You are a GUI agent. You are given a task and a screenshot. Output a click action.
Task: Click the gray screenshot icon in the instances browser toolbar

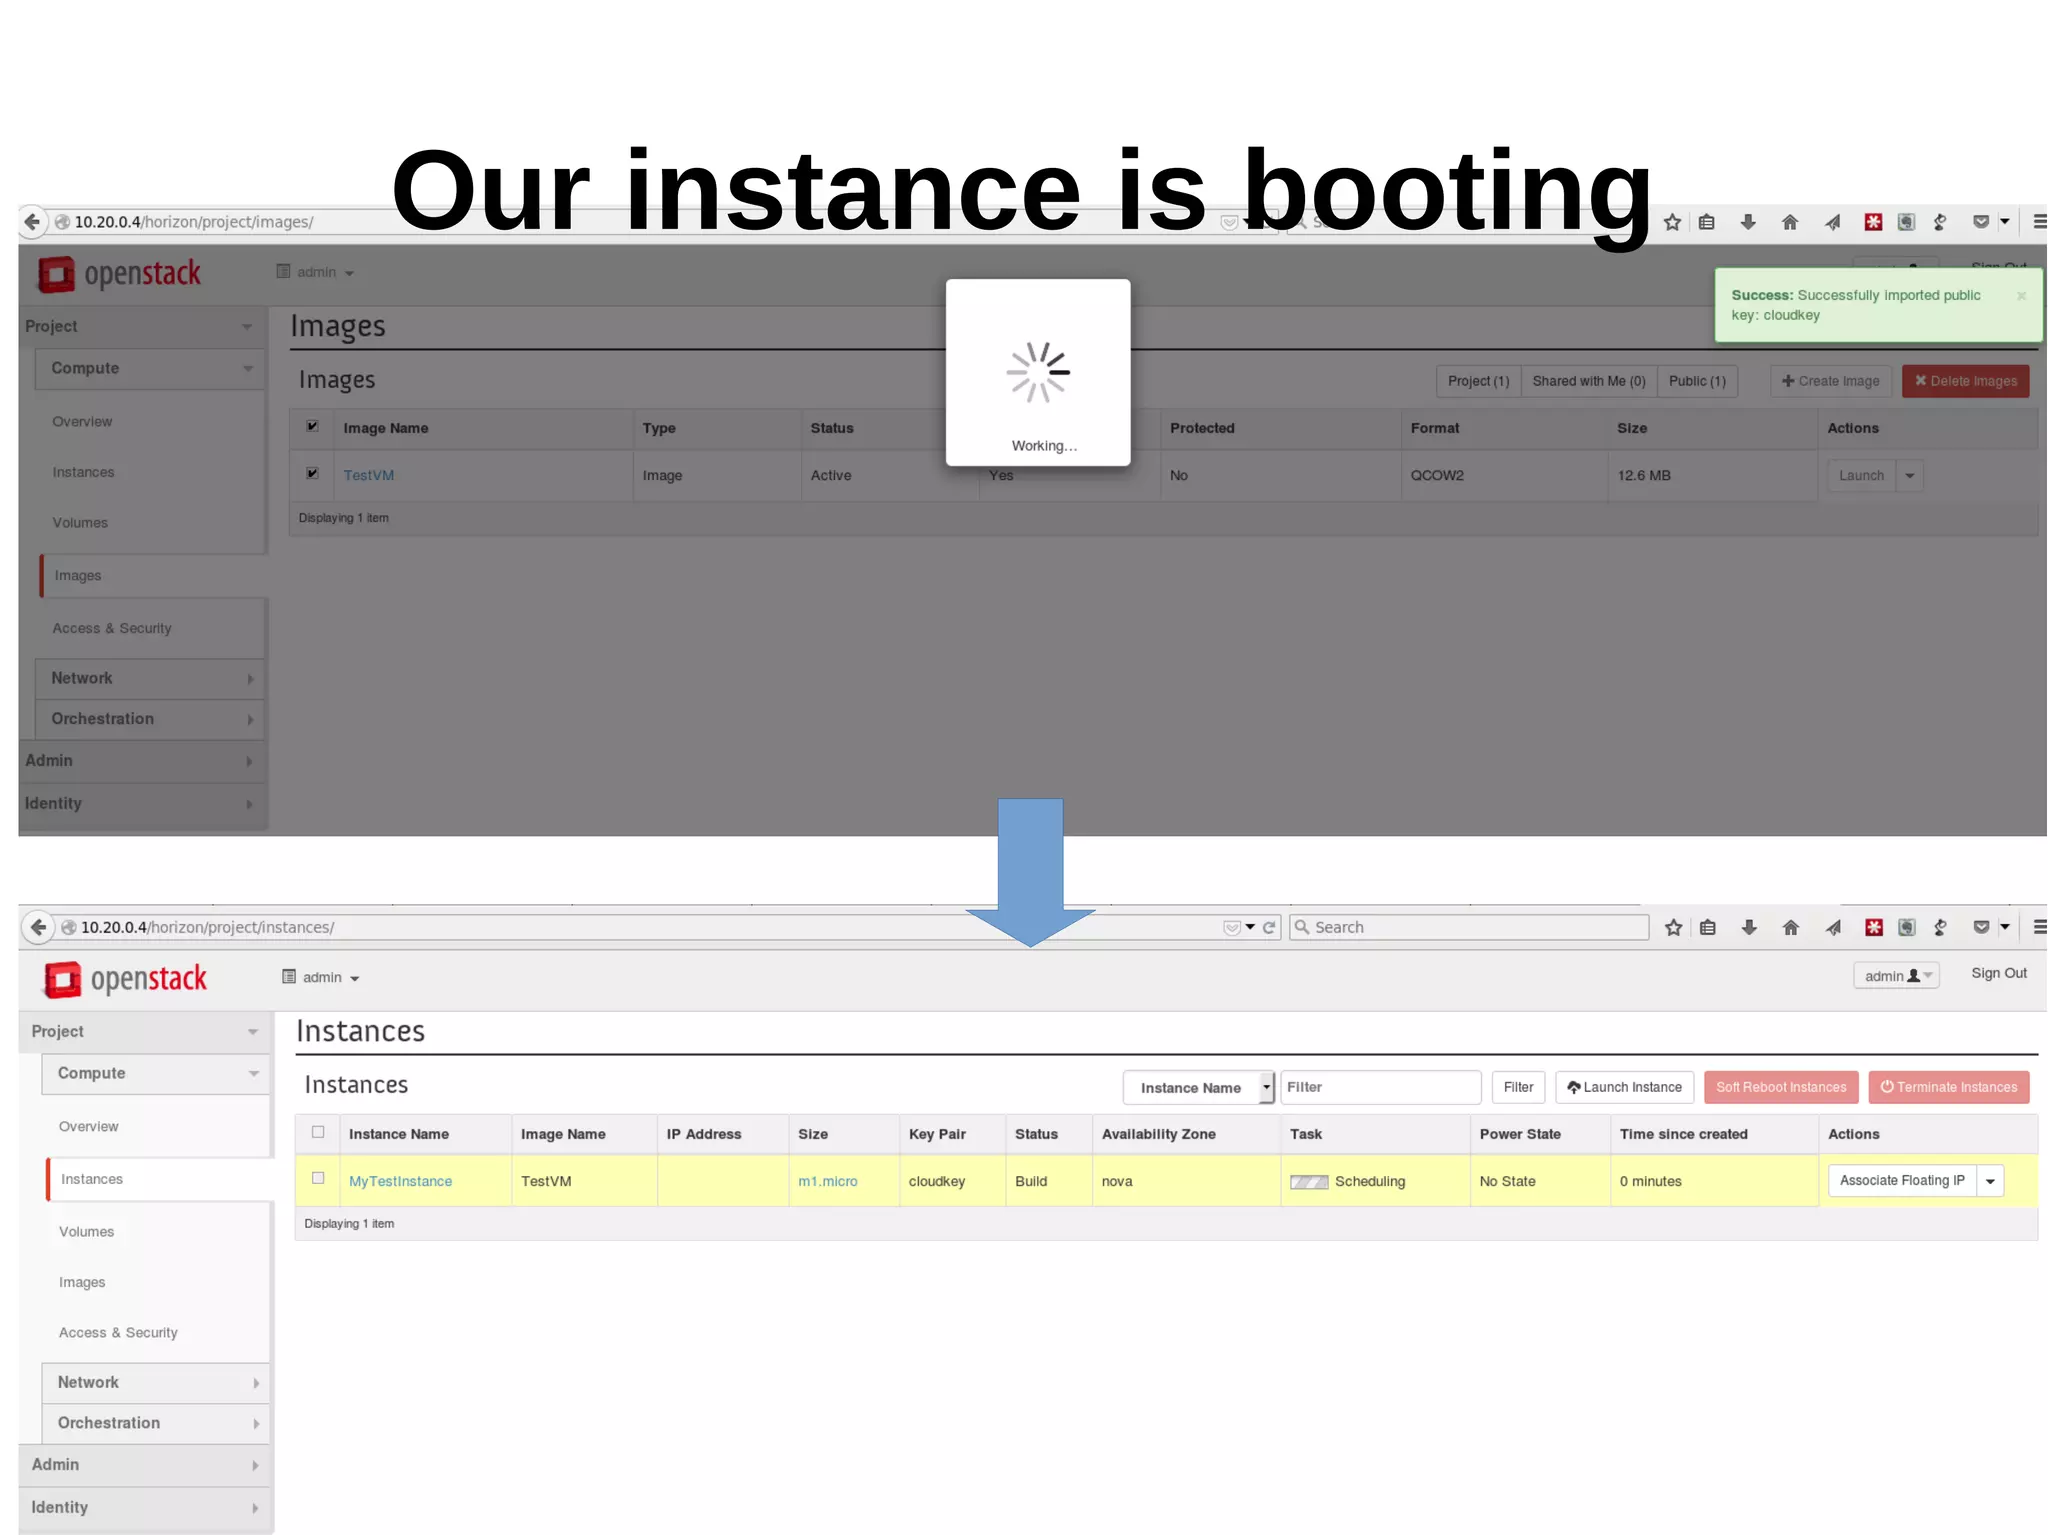[x=1907, y=927]
